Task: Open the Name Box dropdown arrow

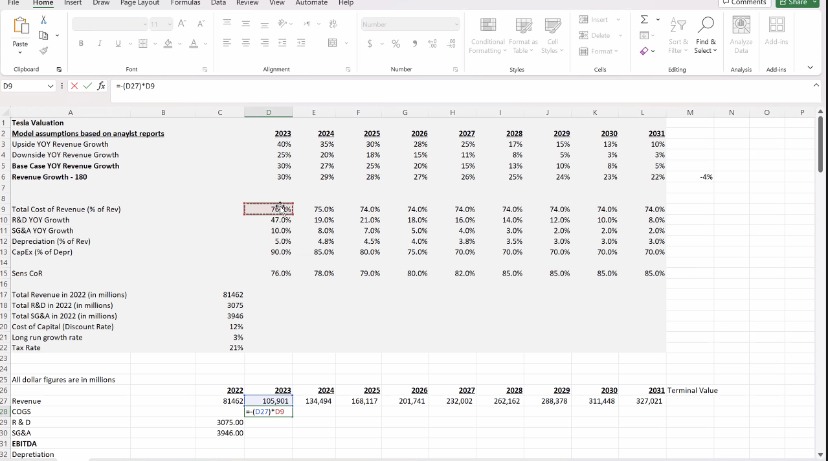Action: point(50,86)
